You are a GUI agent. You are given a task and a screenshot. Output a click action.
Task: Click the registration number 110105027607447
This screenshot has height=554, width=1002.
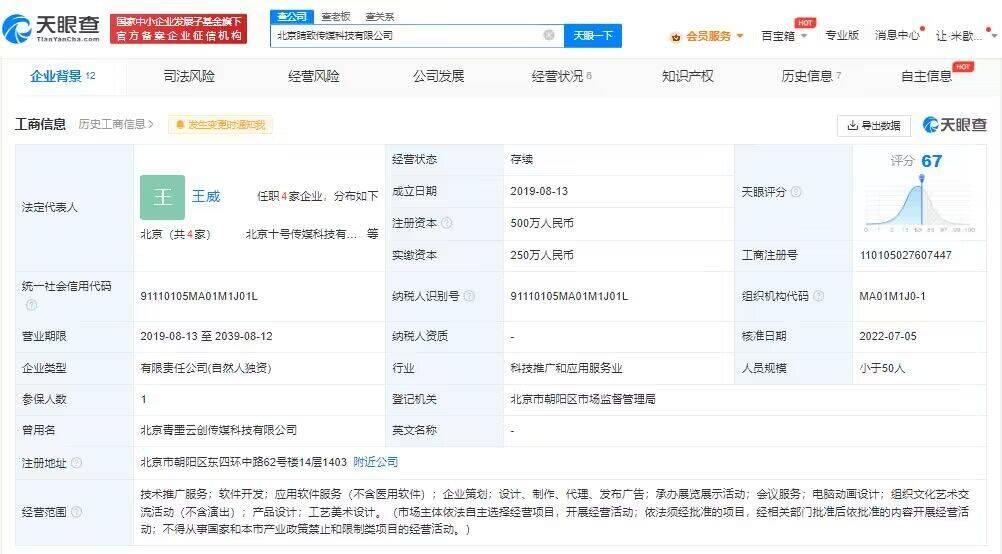click(906, 255)
